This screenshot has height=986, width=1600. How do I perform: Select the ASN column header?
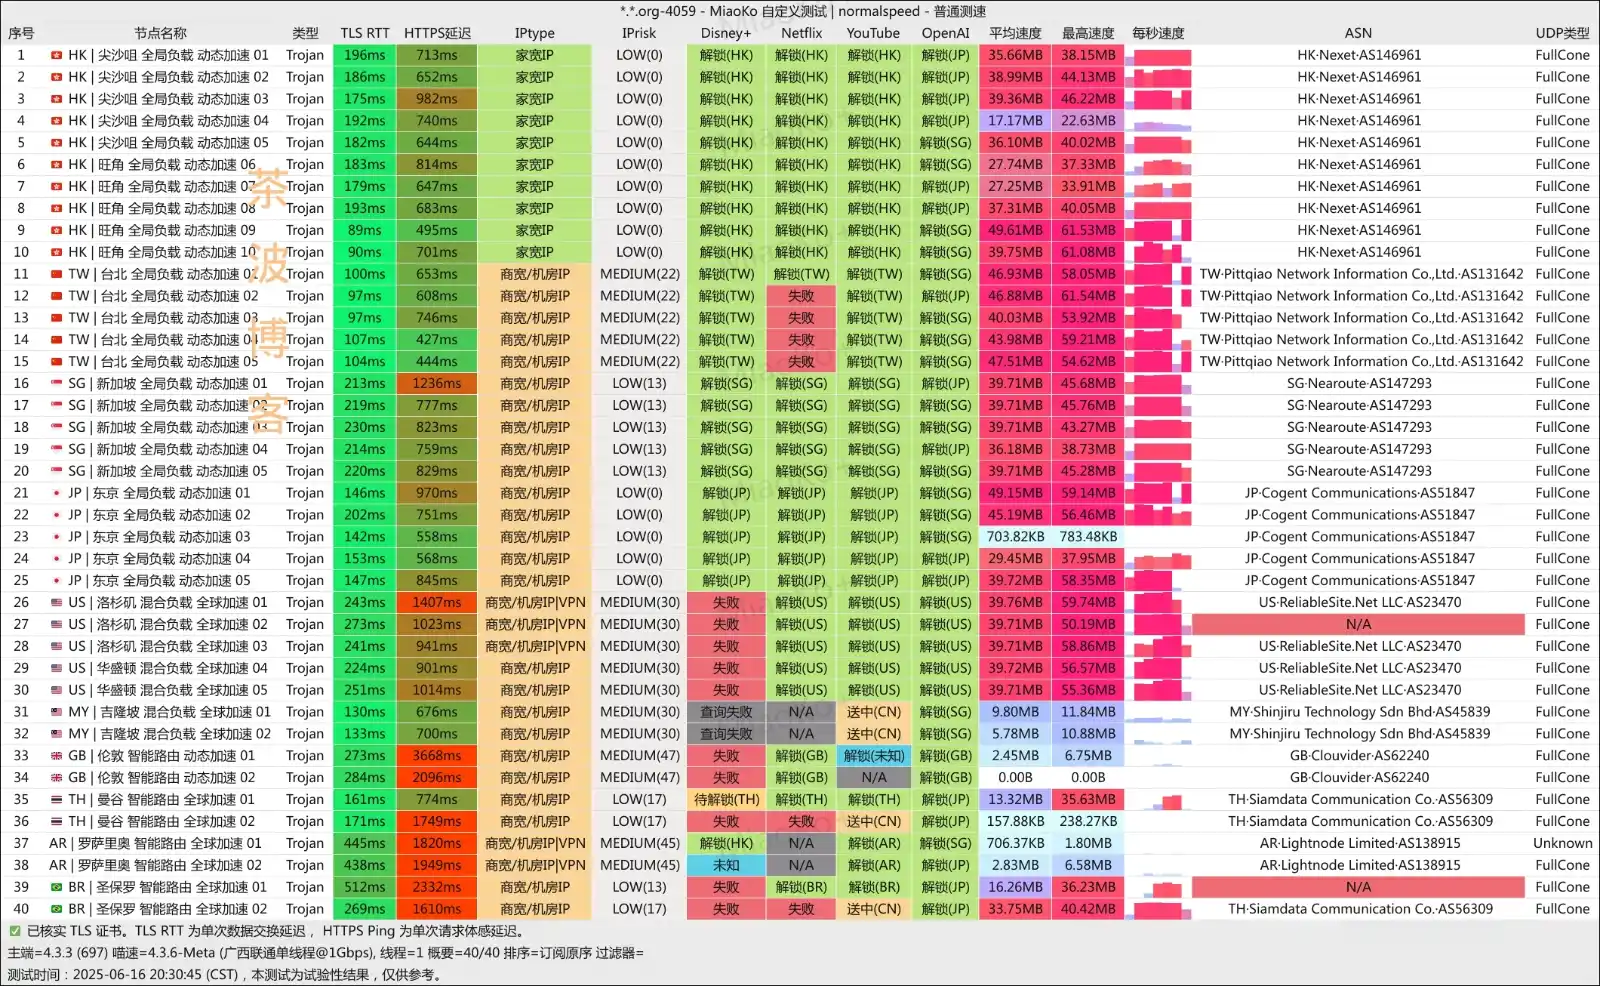1358,33
